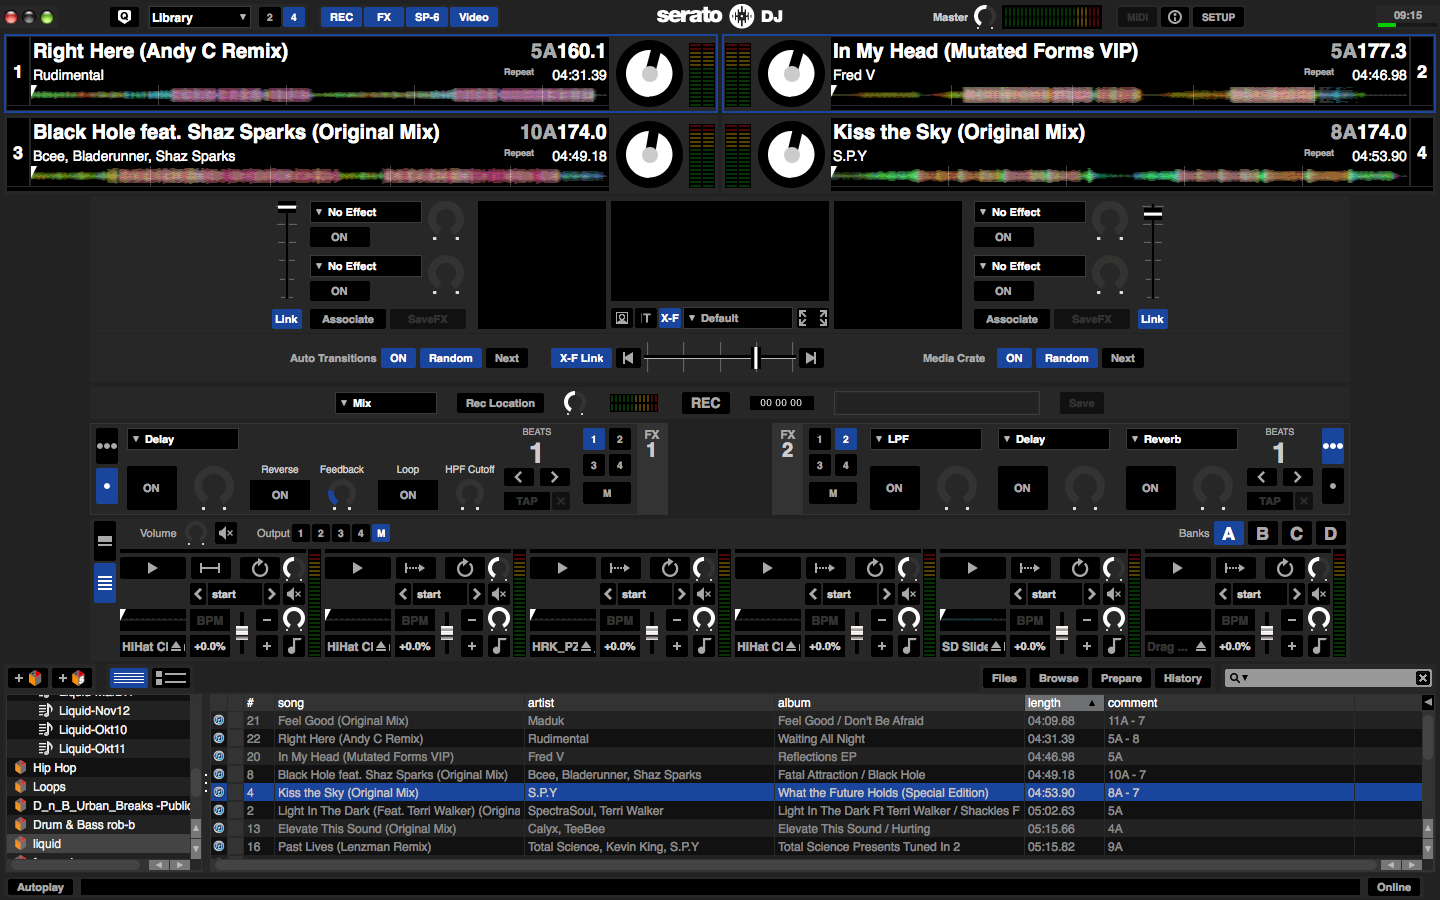Play the first sampler slot
Image resolution: width=1440 pixels, height=900 pixels.
153,567
